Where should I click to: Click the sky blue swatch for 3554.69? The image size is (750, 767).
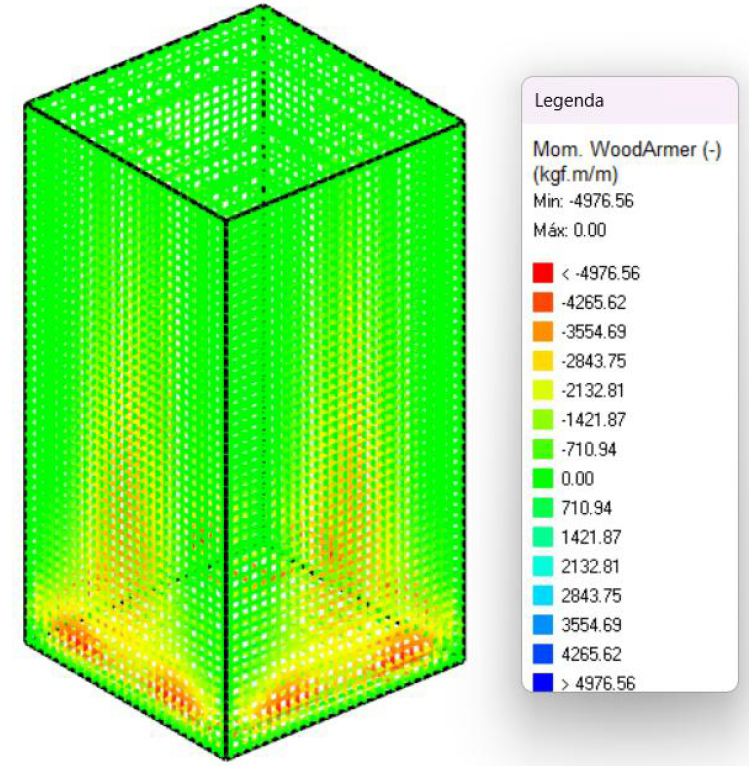(x=543, y=625)
